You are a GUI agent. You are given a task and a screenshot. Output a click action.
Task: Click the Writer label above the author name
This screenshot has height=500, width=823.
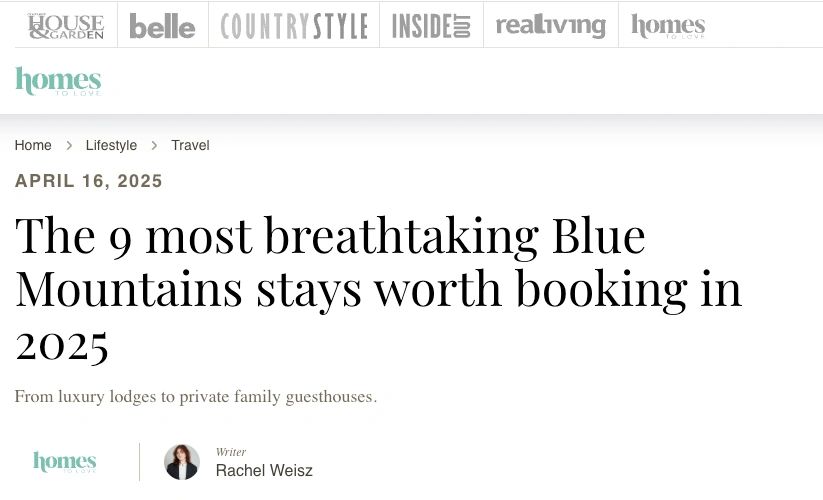pyautogui.click(x=231, y=452)
